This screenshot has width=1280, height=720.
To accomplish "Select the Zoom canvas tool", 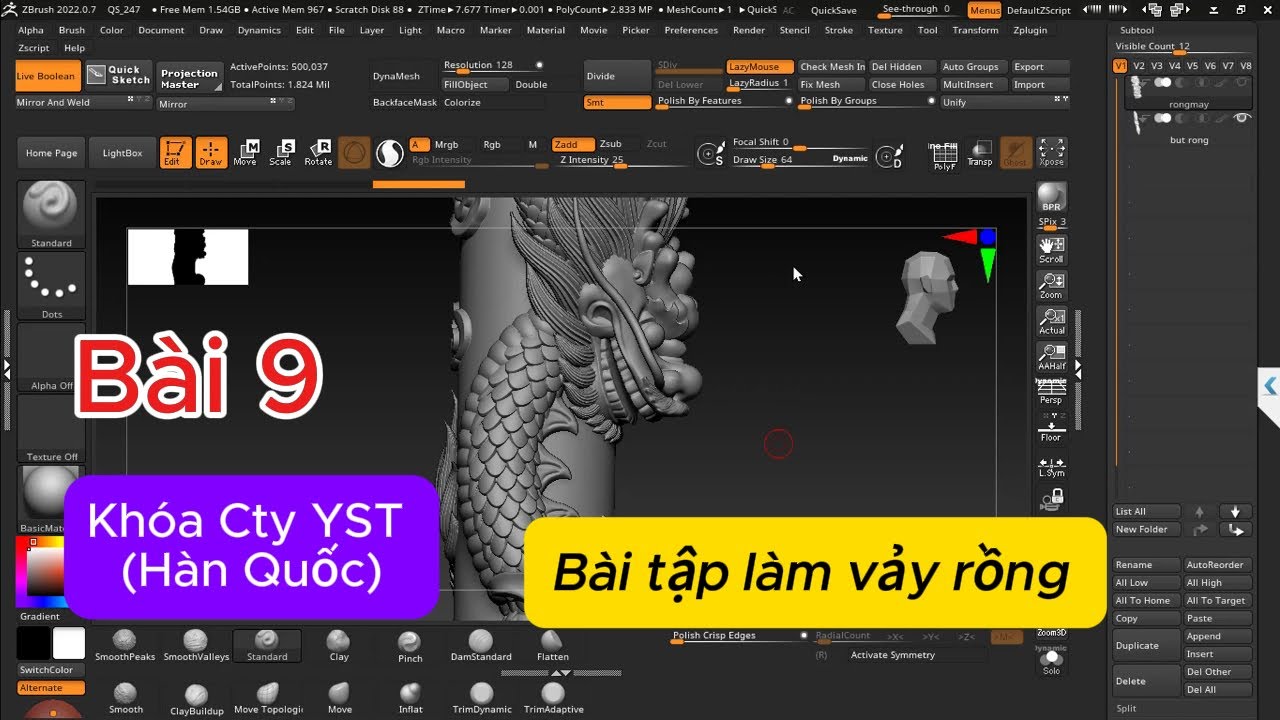I will (1051, 285).
